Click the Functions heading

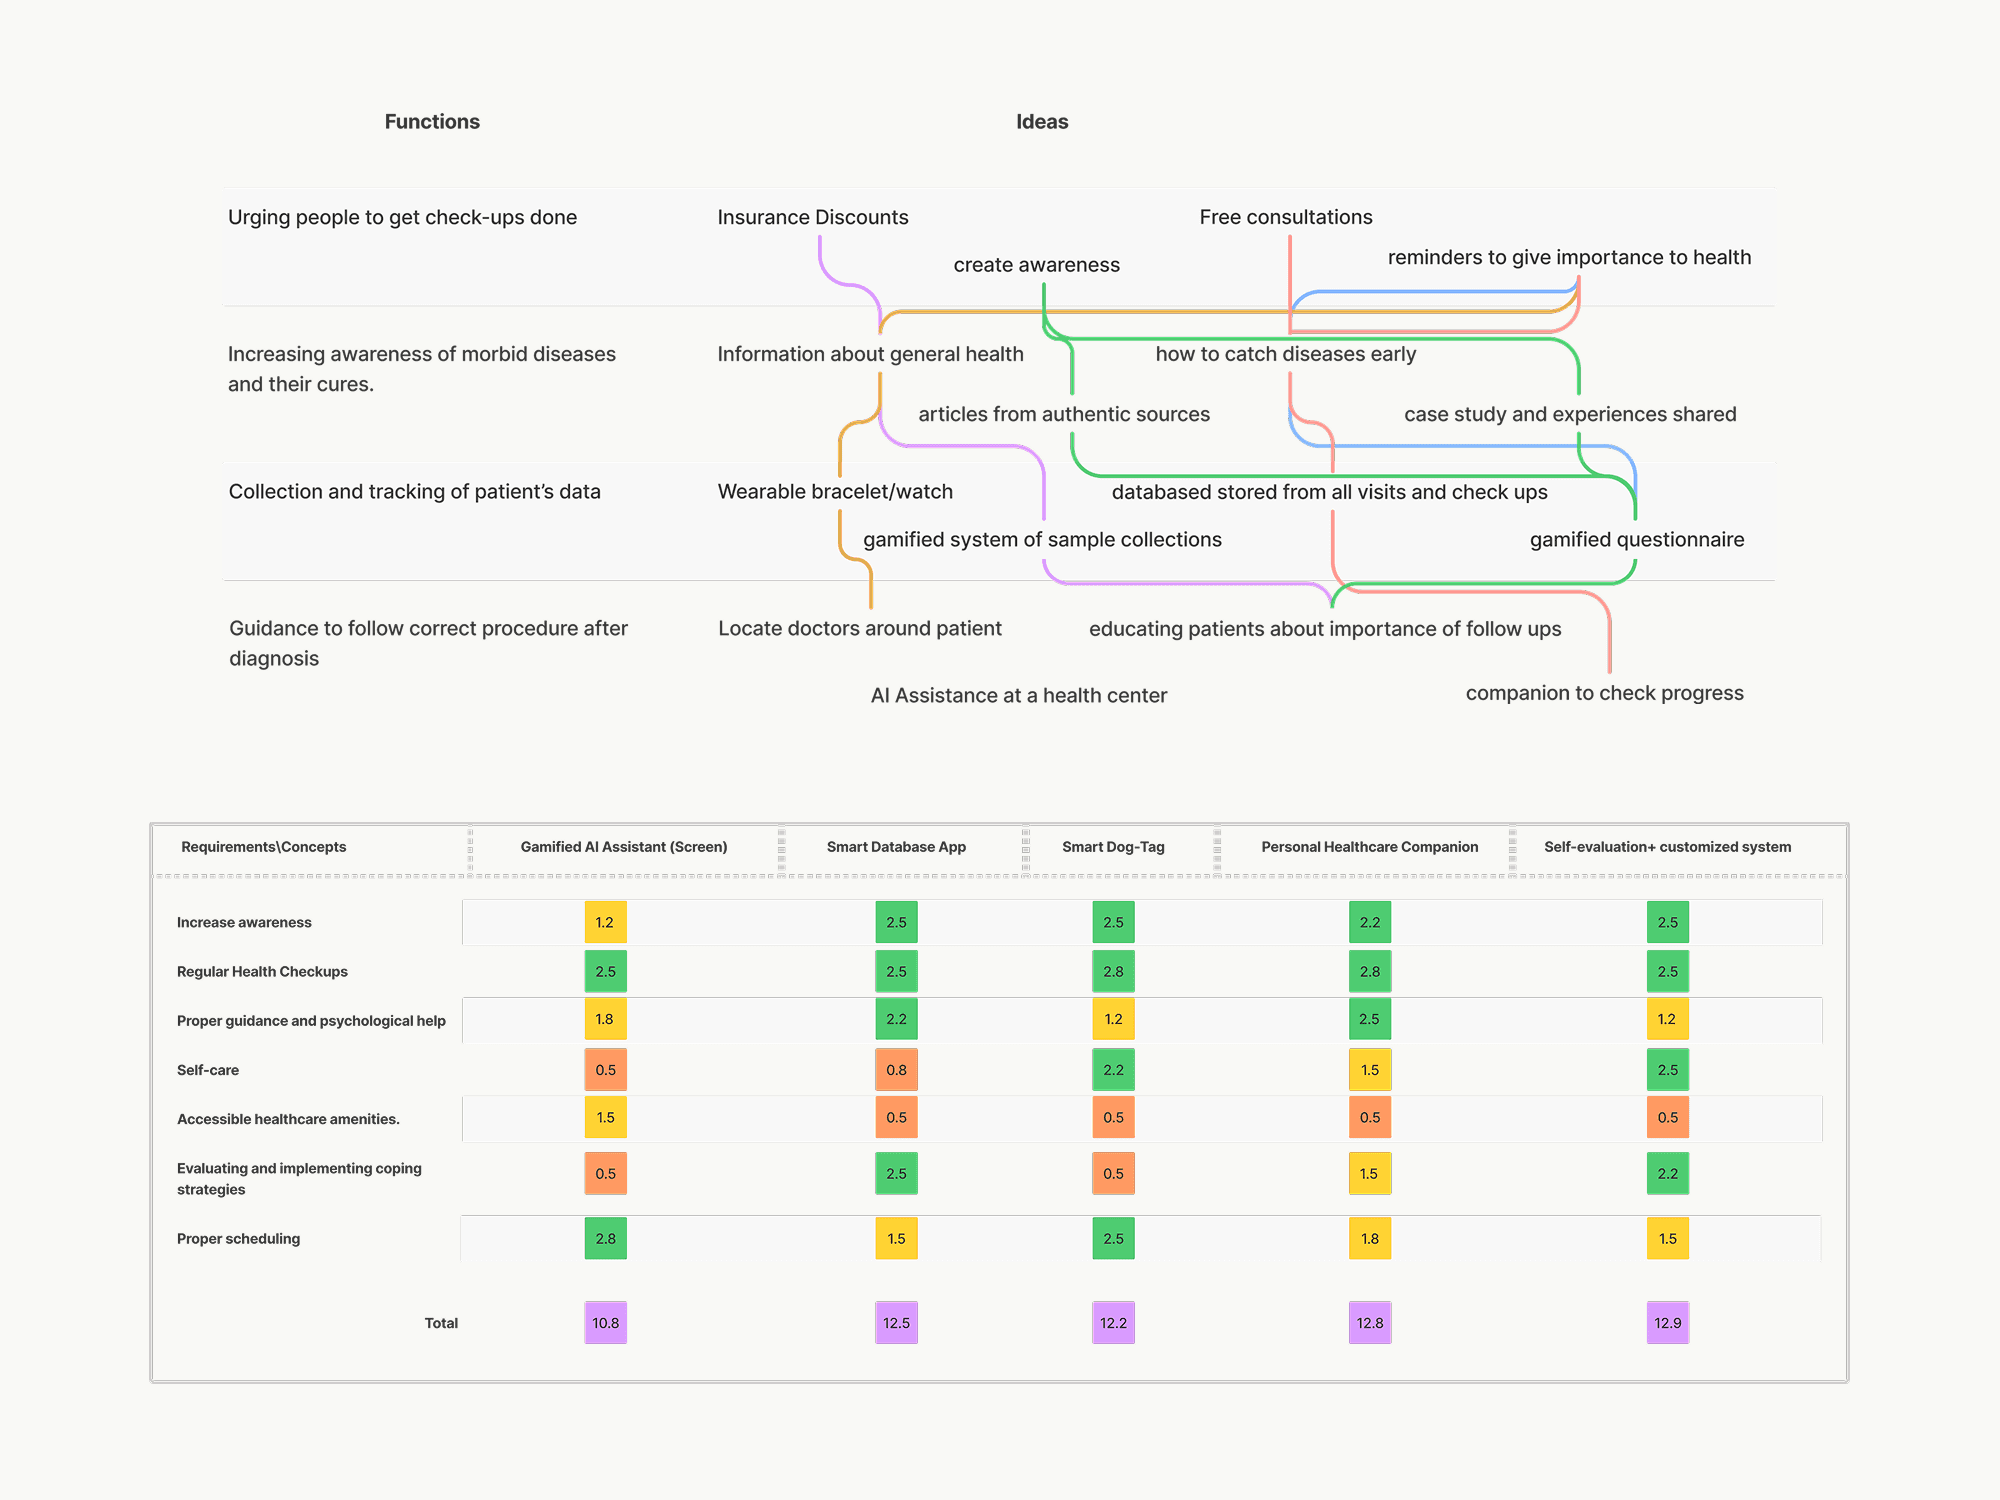click(x=432, y=122)
